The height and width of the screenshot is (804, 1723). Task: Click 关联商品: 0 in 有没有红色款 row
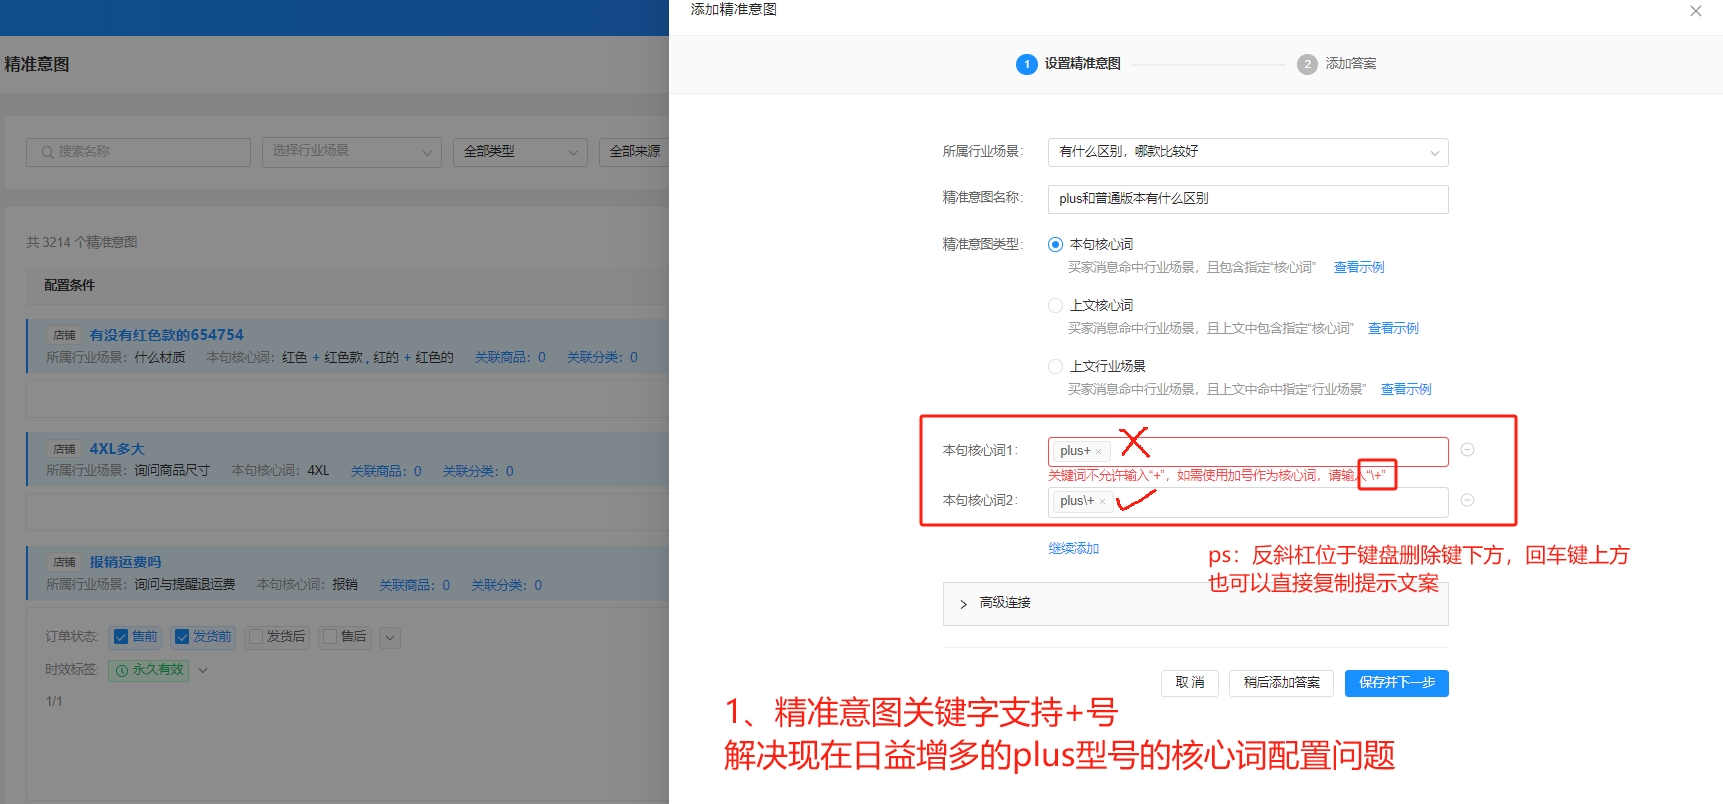point(510,357)
